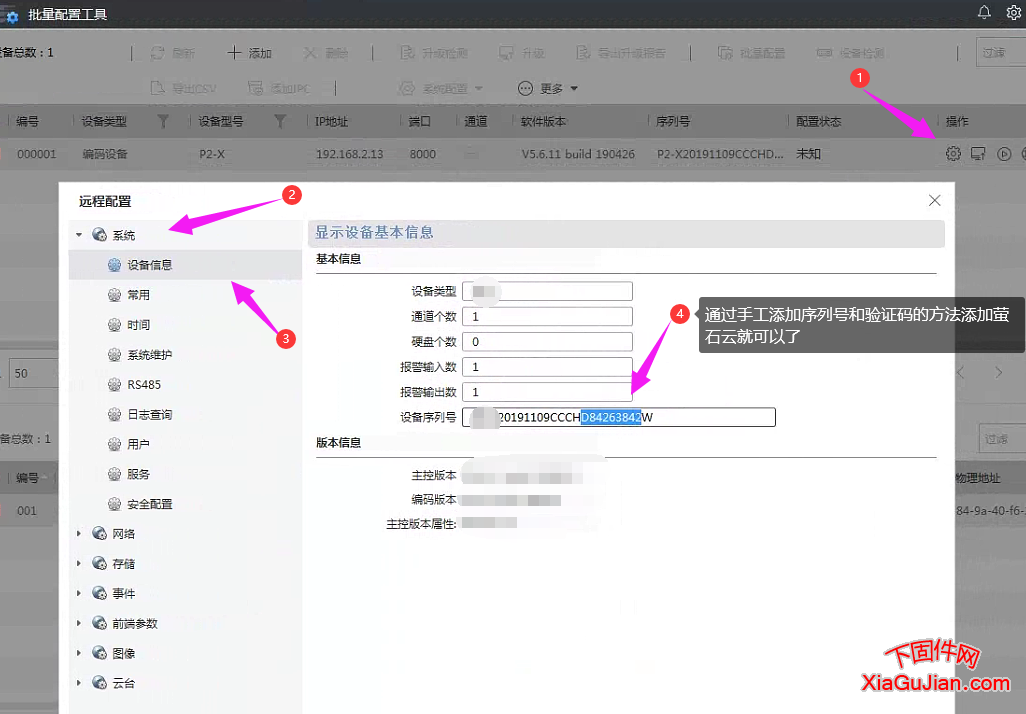Click the 前端参数 globe tree item

[x=125, y=623]
